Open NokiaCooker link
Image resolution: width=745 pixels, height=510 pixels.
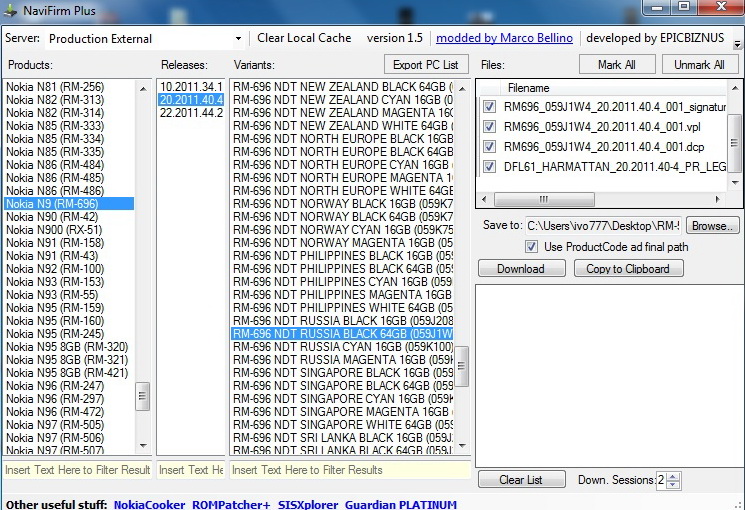tap(149, 505)
